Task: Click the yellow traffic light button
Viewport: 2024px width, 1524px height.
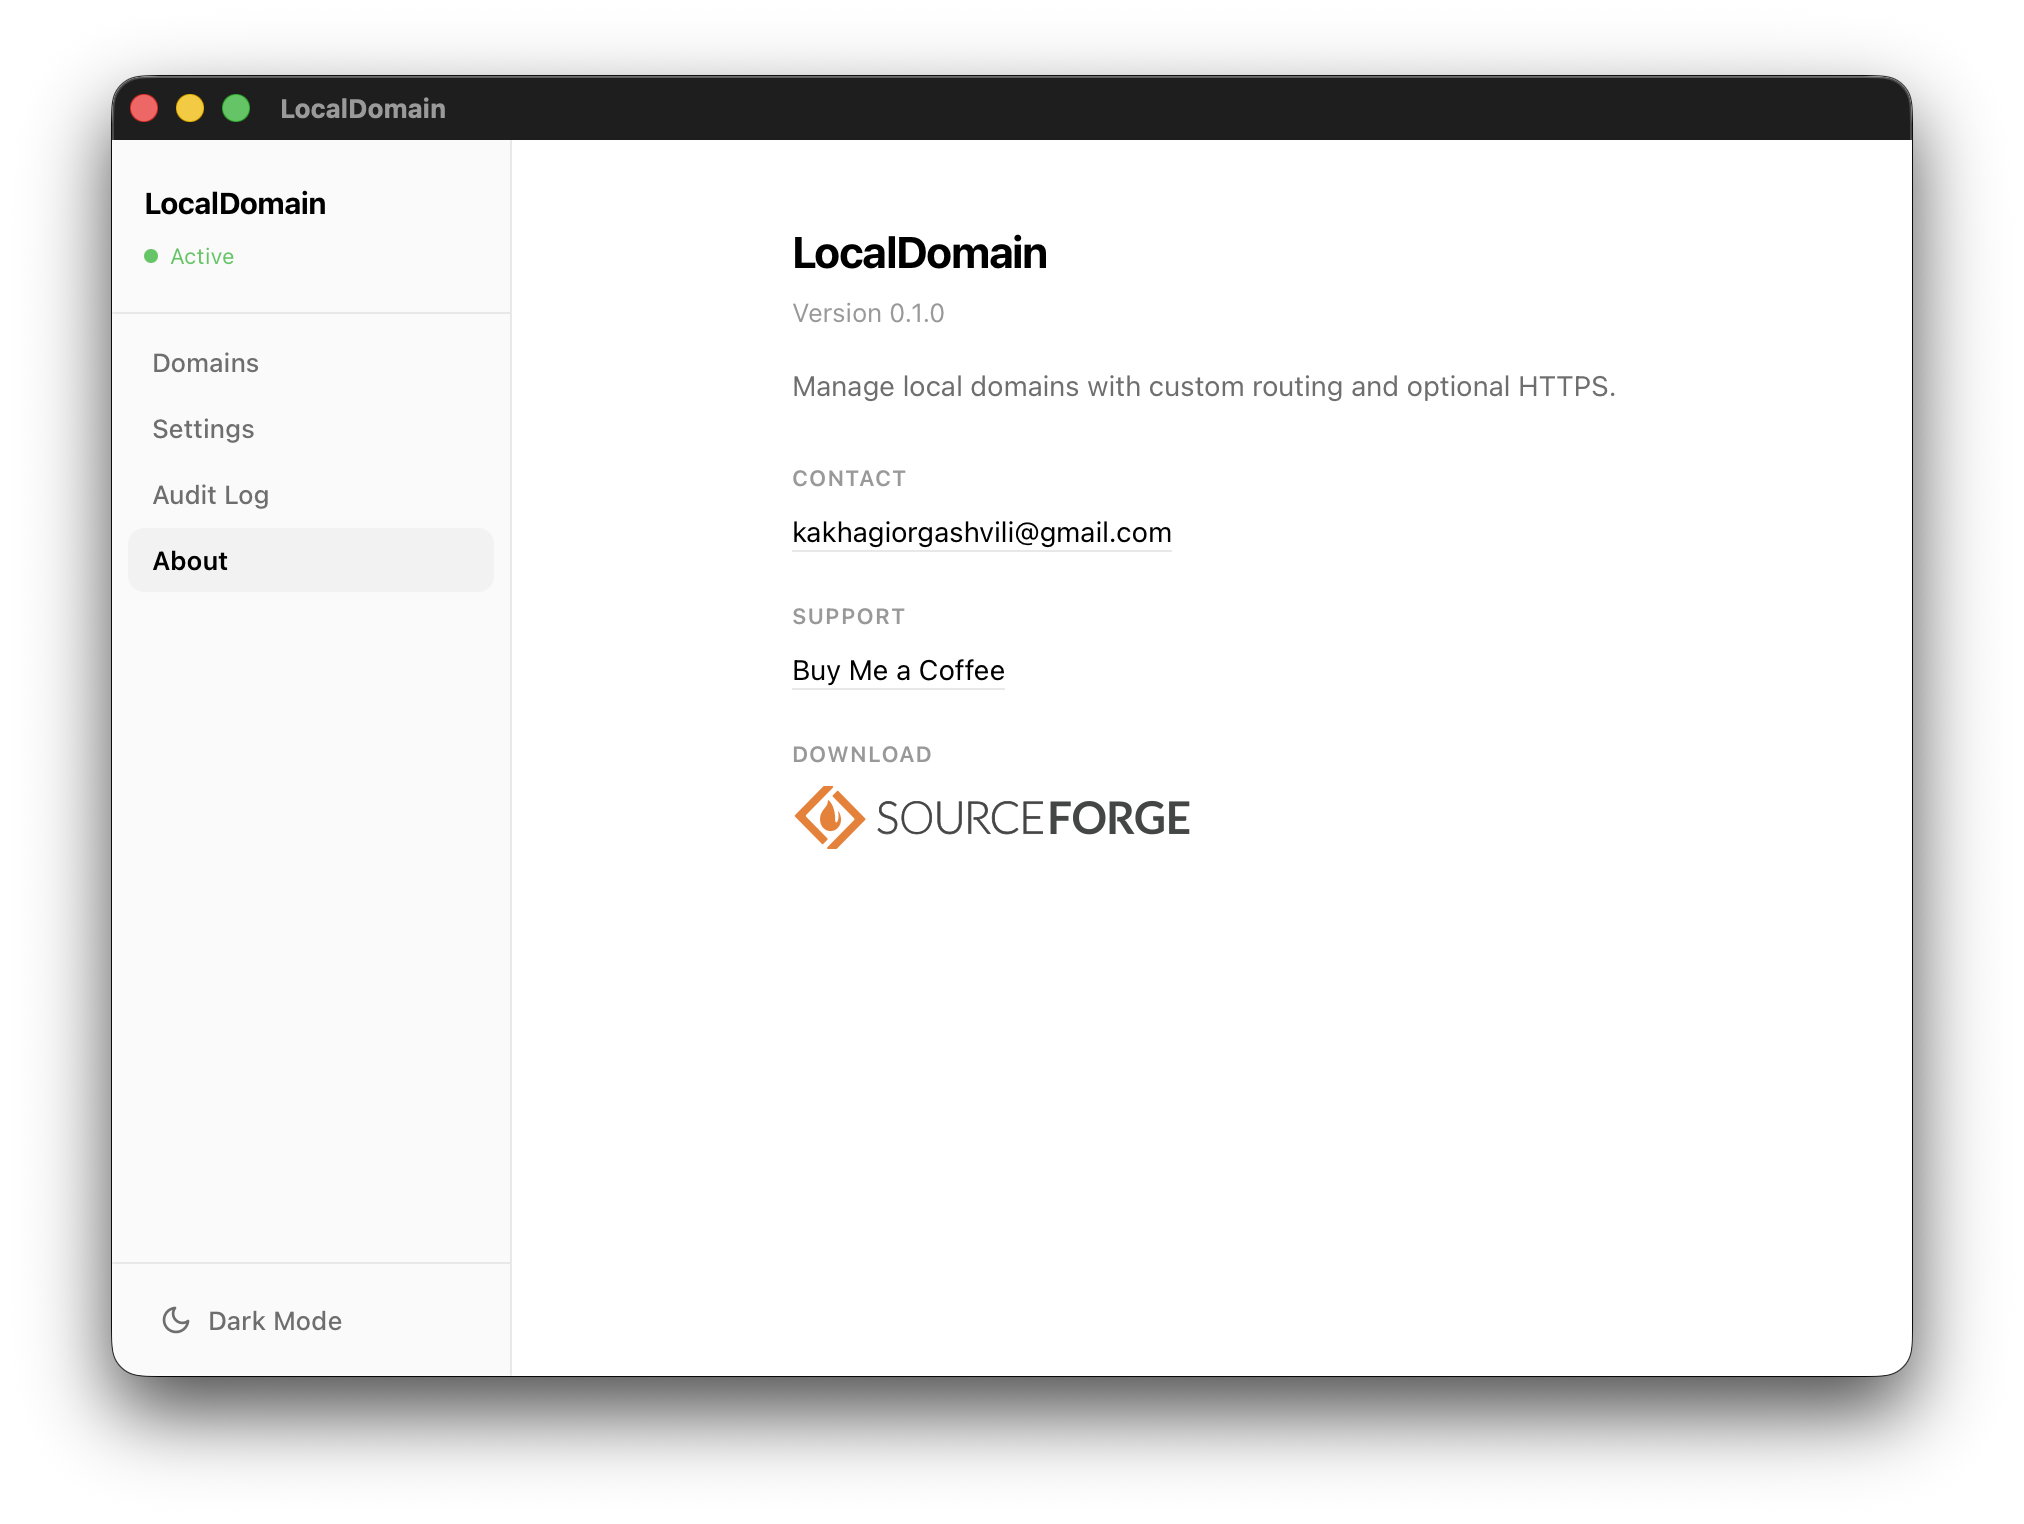Action: [190, 107]
